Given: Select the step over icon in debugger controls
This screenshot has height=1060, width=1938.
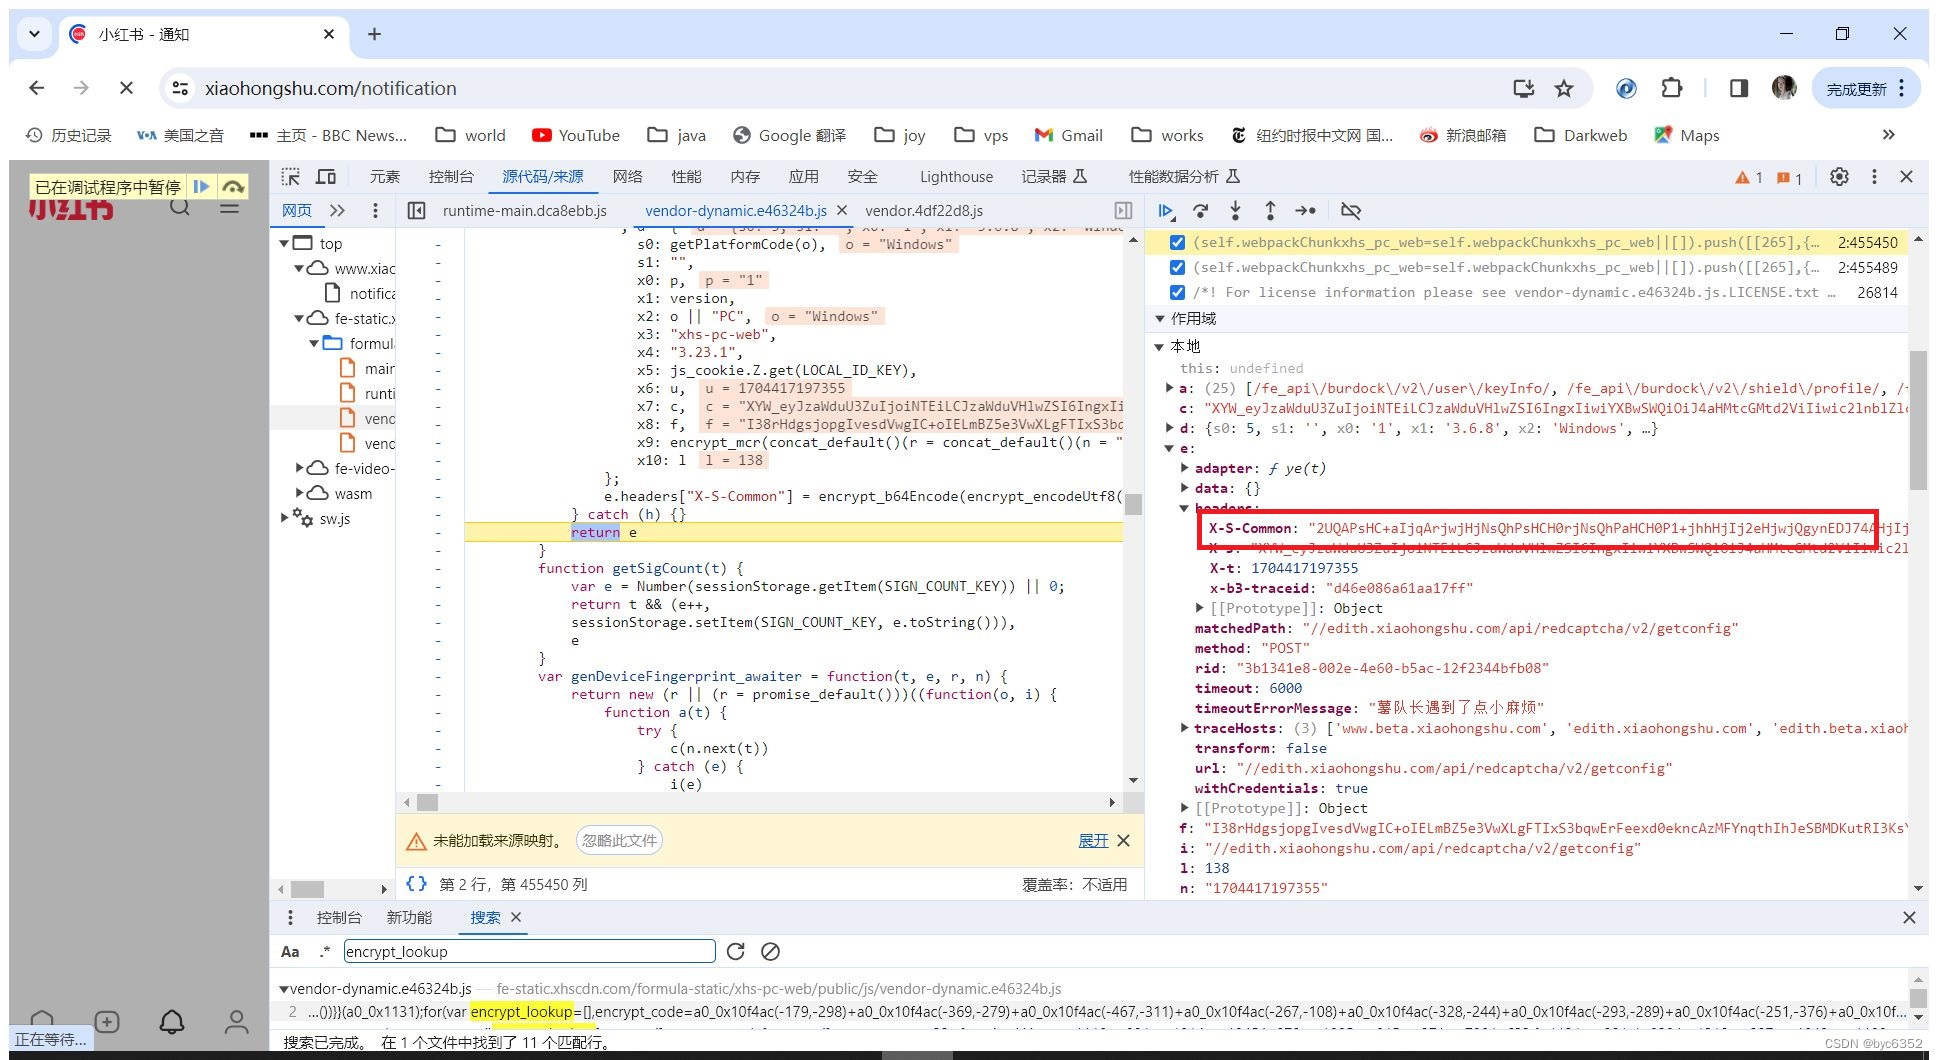Looking at the screenshot, I should pyautogui.click(x=1201, y=211).
